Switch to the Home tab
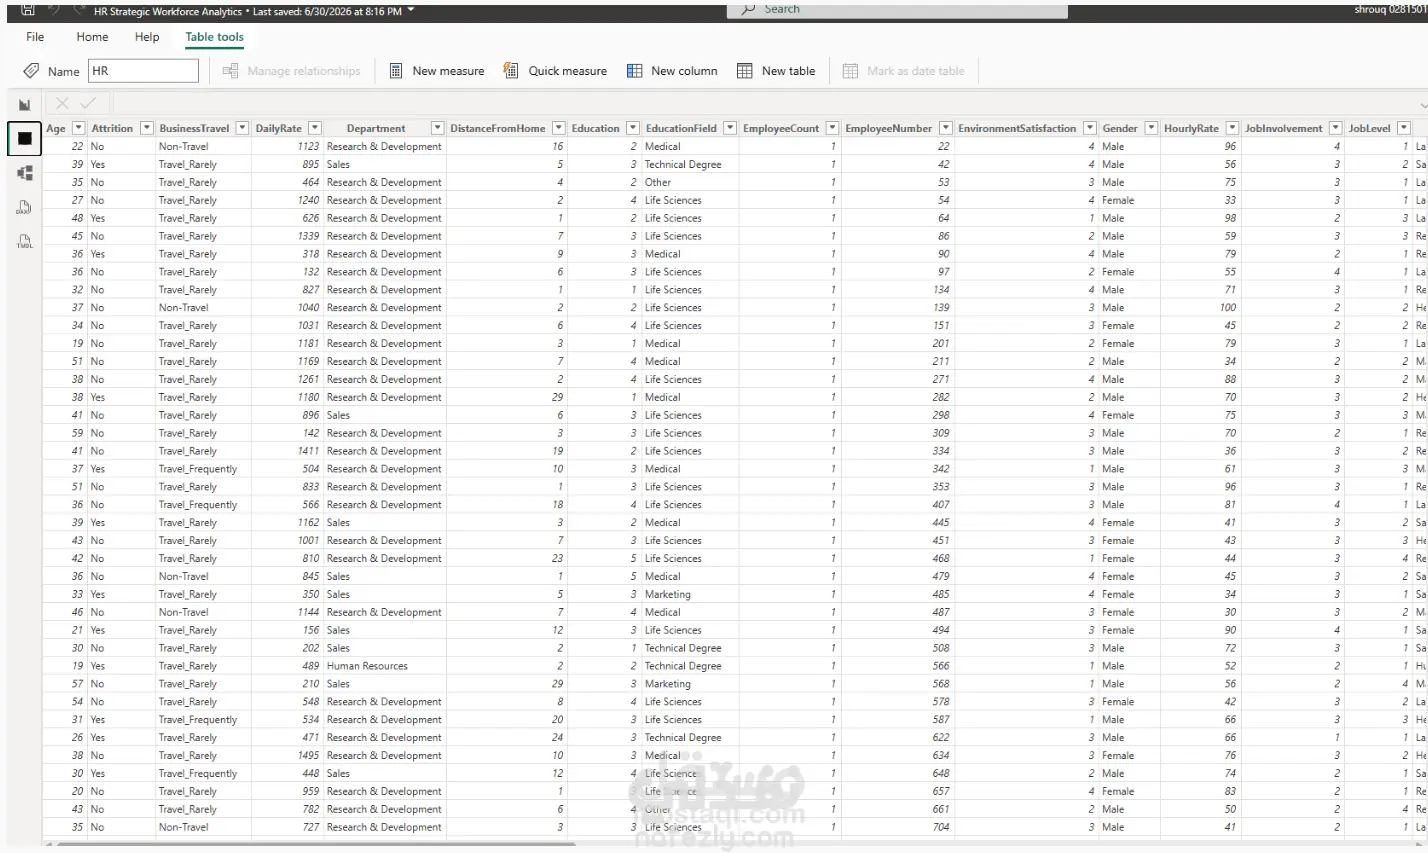Image resolution: width=1428 pixels, height=853 pixels. click(92, 37)
